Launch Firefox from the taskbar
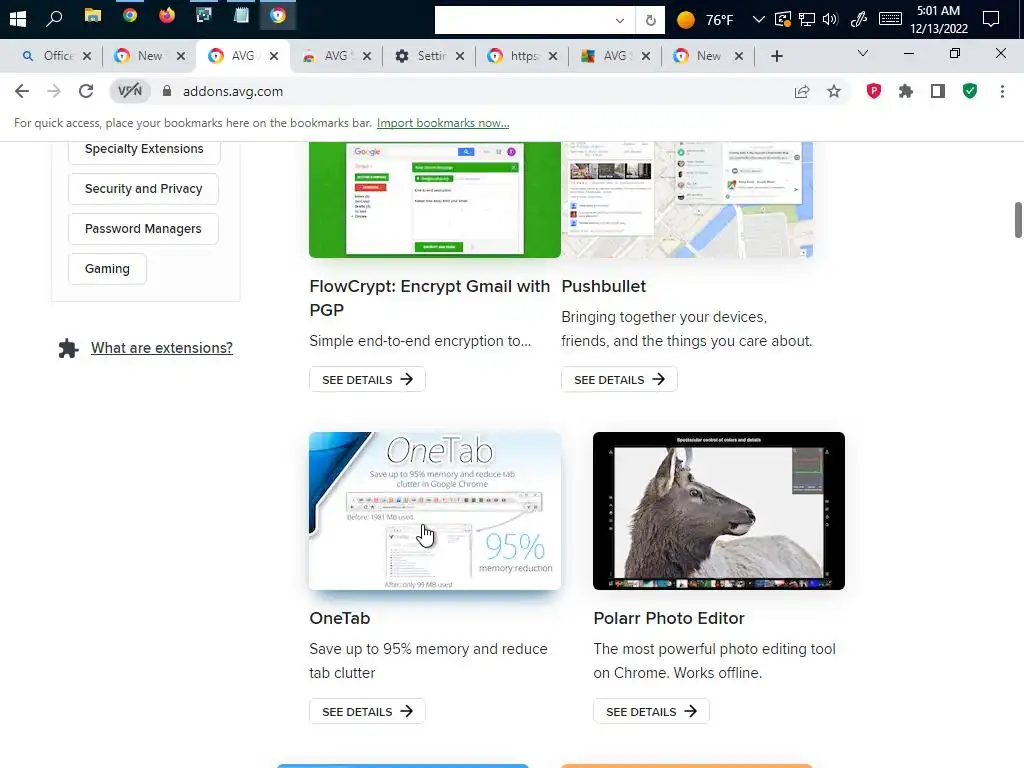Screen dimensions: 1024x768 coord(167,16)
